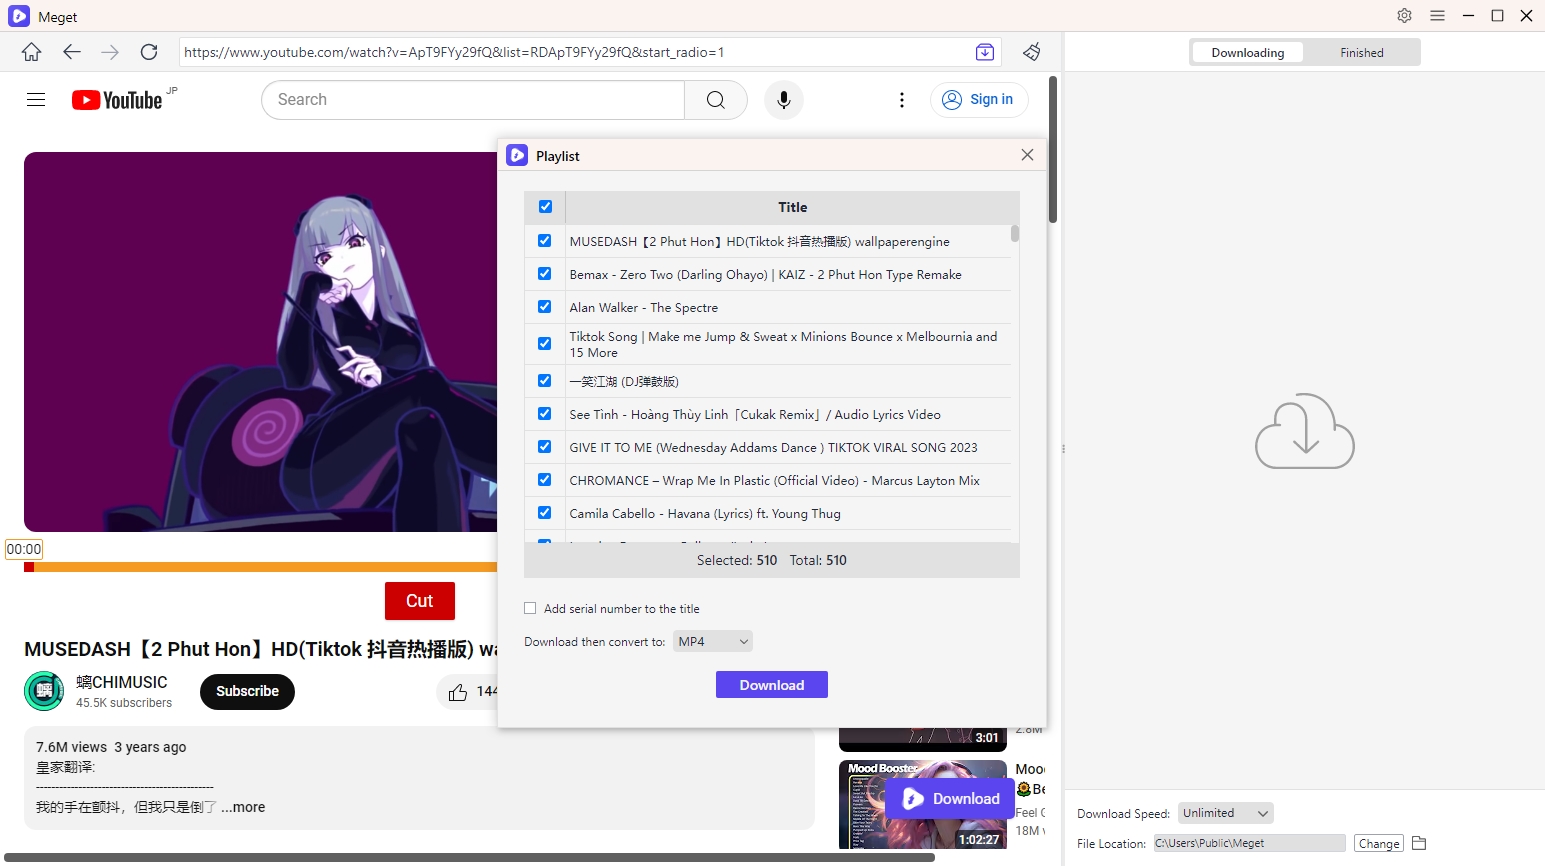
Task: Close the Playlist dialog
Action: tap(1027, 155)
